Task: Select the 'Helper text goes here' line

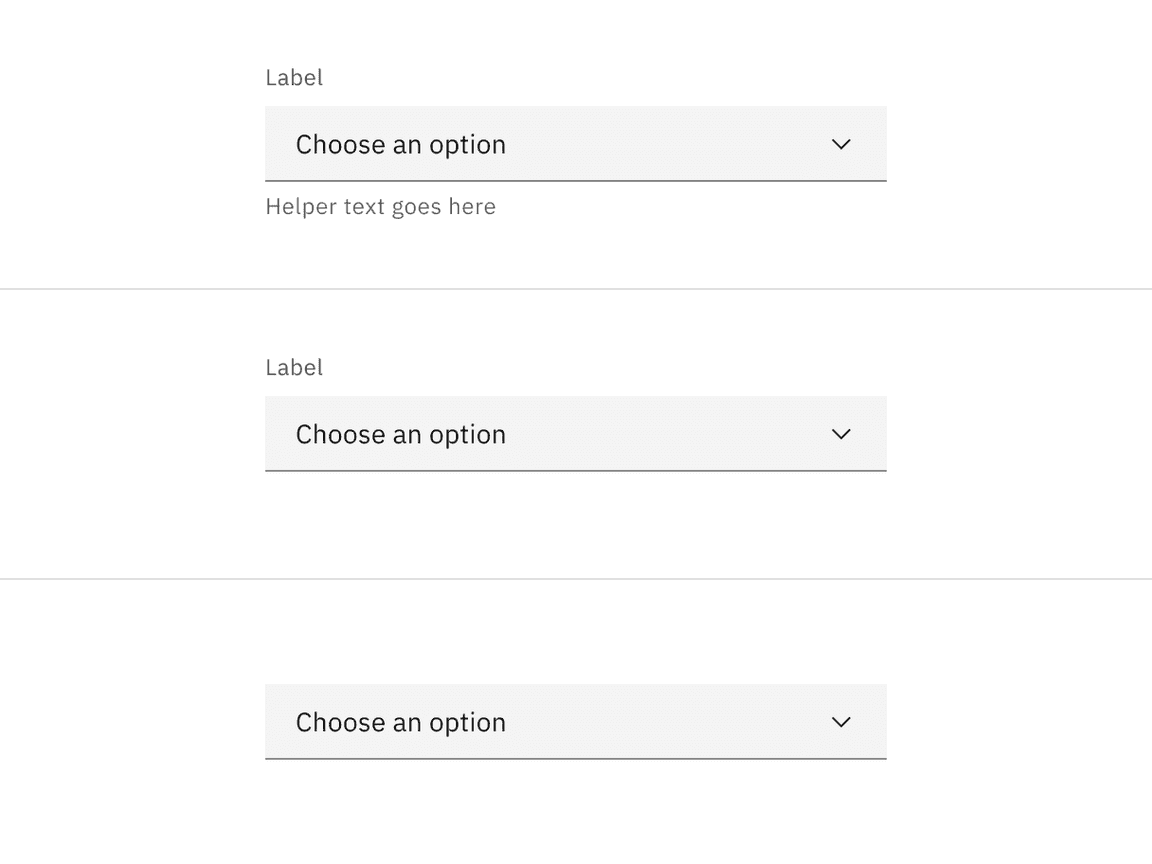Action: click(x=380, y=207)
